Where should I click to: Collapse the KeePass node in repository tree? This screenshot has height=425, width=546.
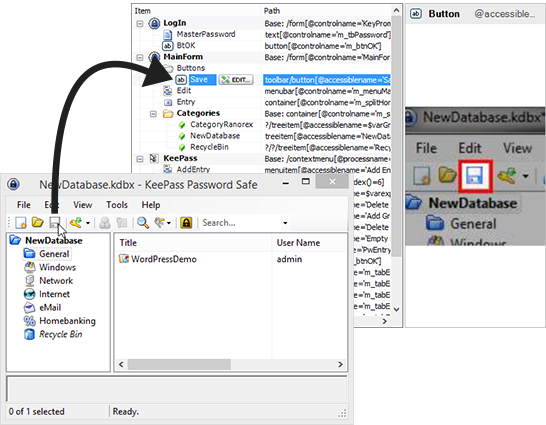point(140,159)
